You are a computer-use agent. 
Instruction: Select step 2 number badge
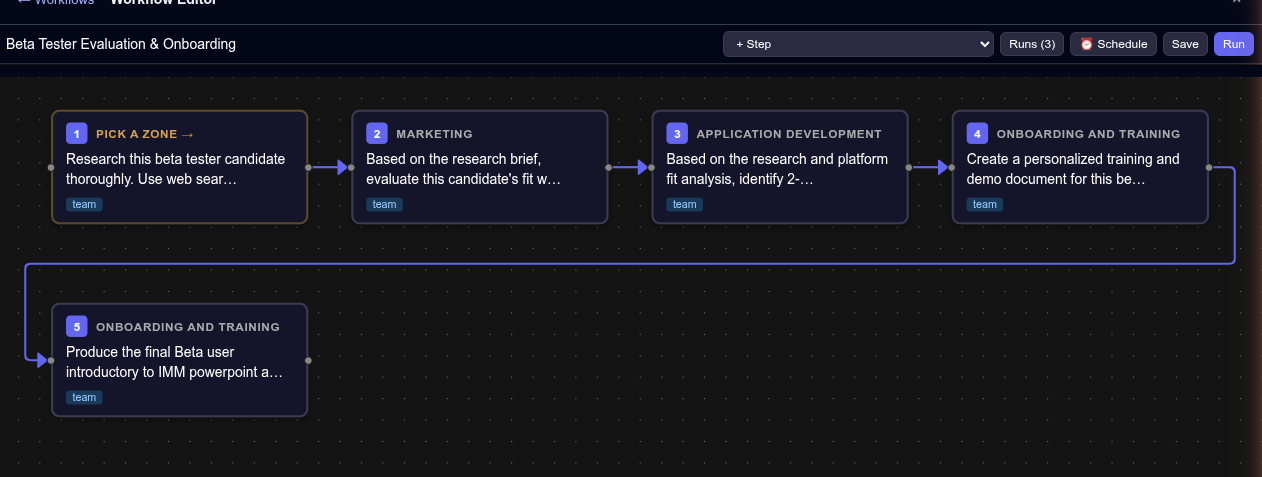377,133
